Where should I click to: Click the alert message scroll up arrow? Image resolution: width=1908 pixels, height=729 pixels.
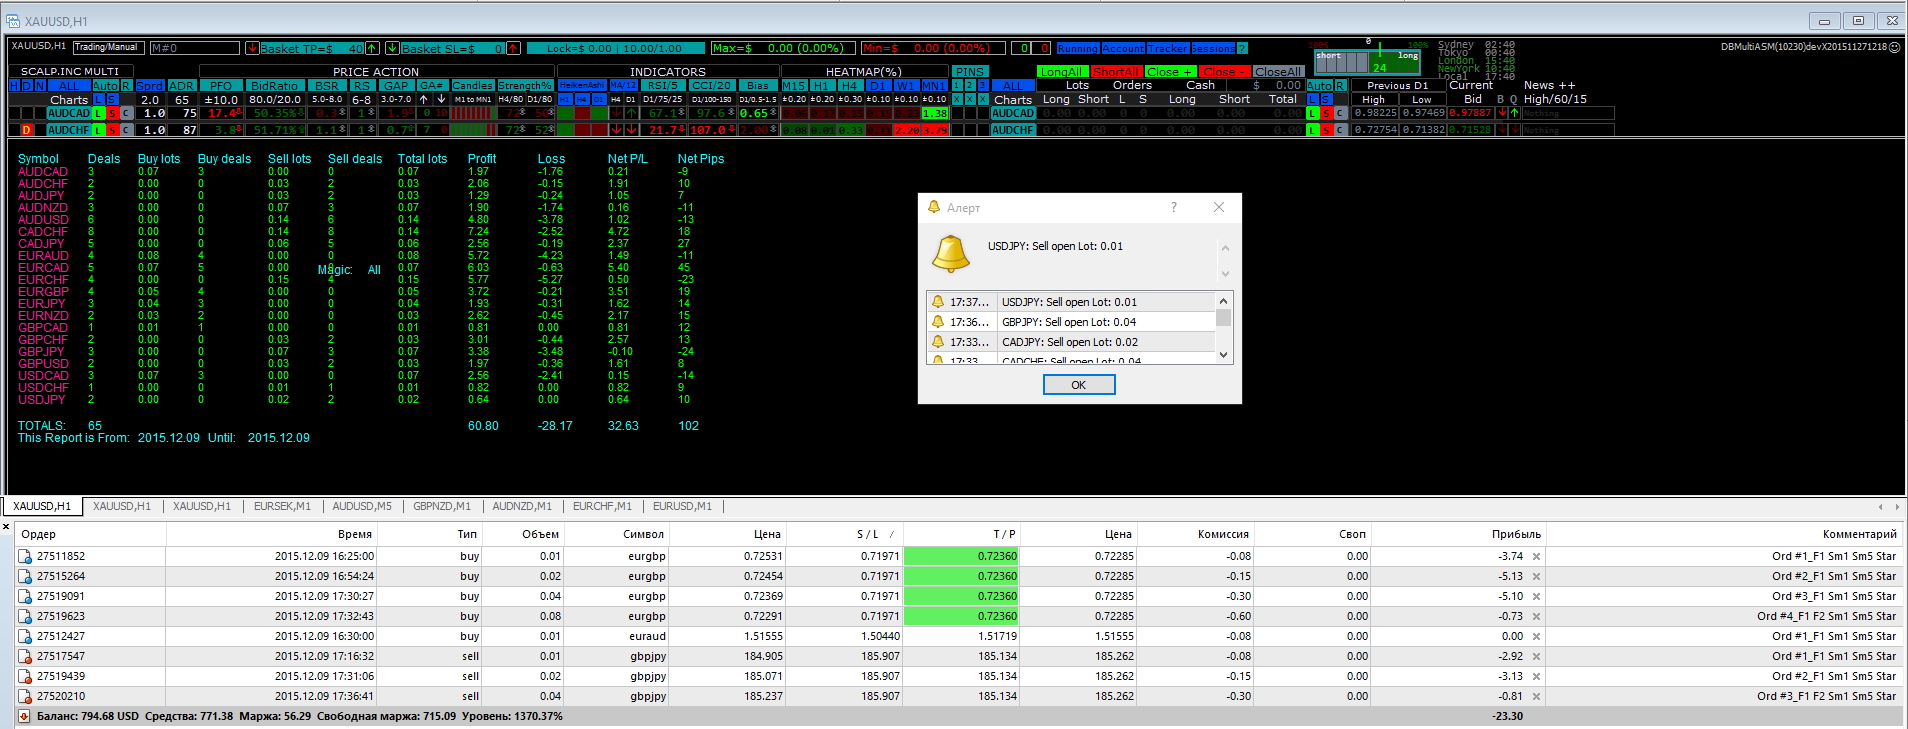coord(1225,248)
